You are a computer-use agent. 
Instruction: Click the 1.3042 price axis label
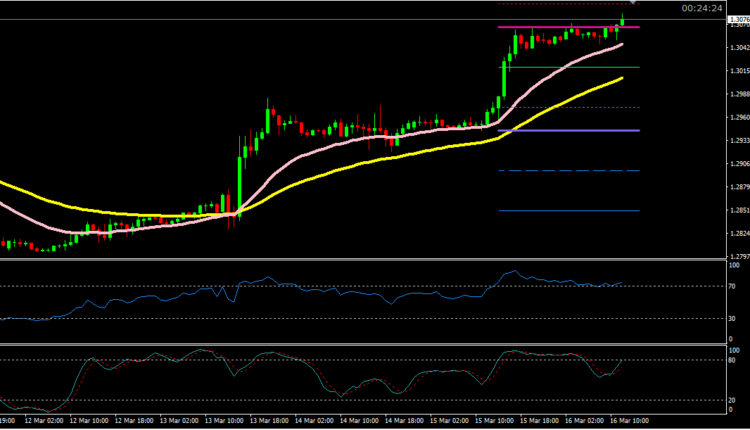click(x=738, y=47)
